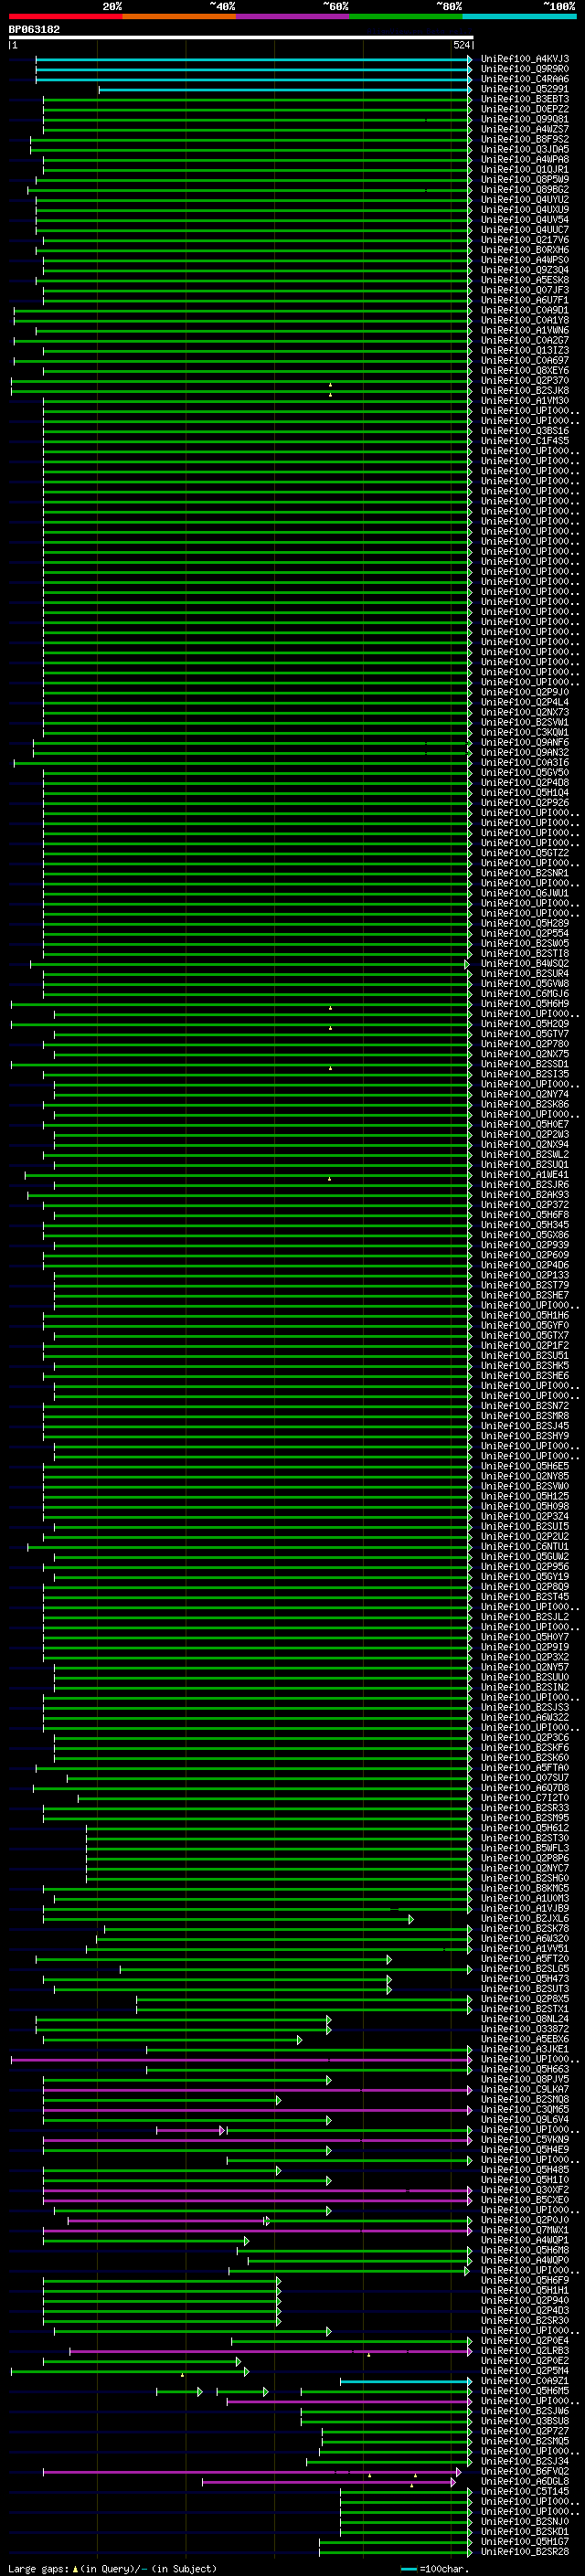585x2576 pixels.
Task: Select hit label UniRef100_Q1QJR1
Action: point(525,169)
